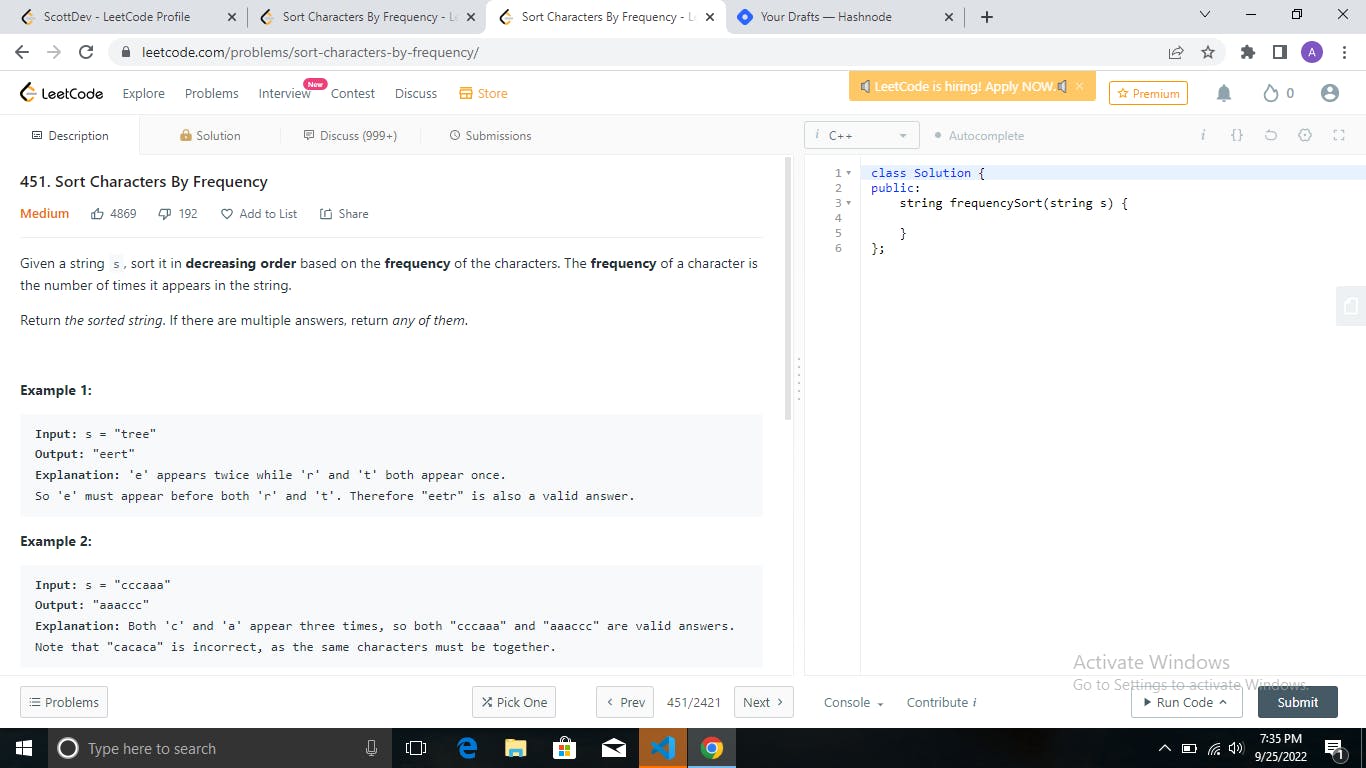Open the Mail app on taskbar

(614, 748)
